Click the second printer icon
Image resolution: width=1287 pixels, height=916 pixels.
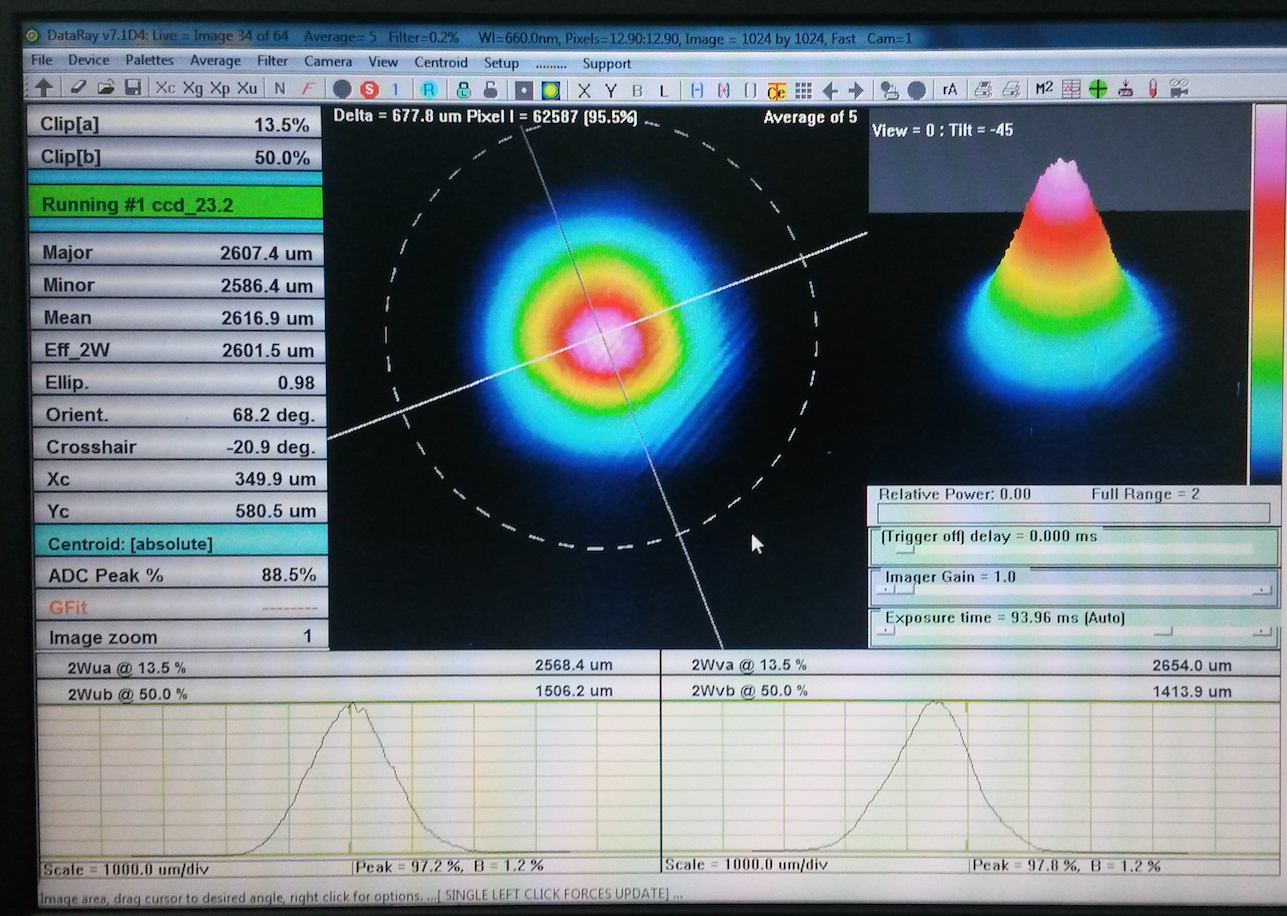tap(1011, 90)
